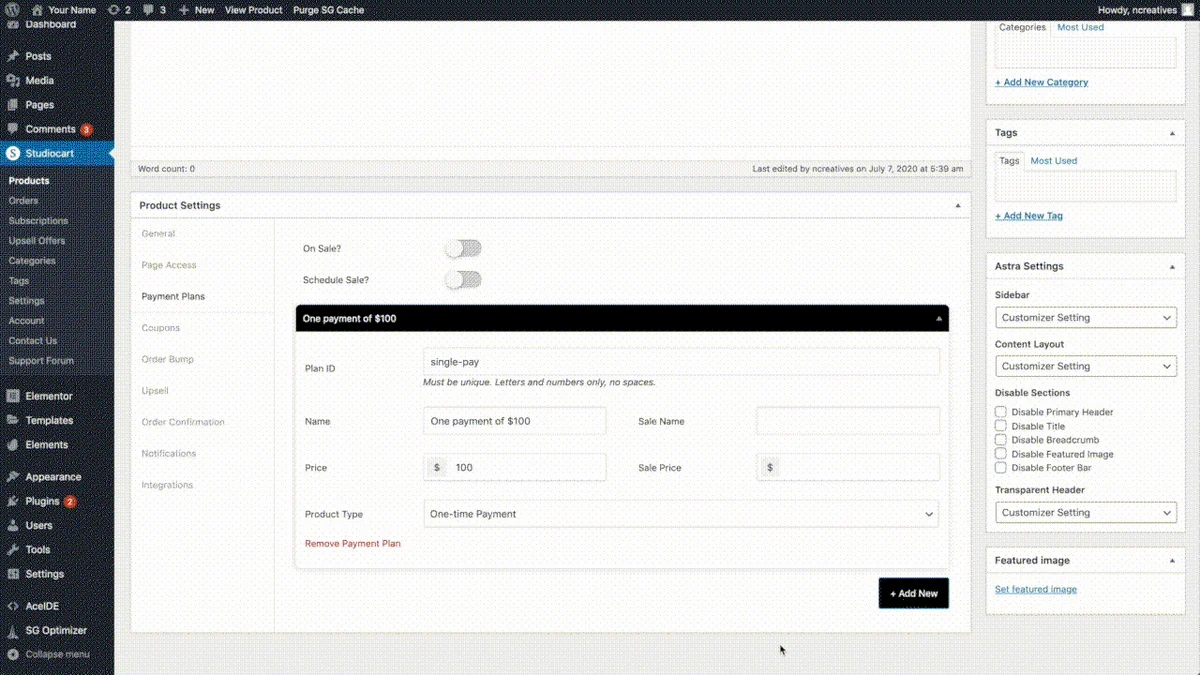This screenshot has width=1200, height=675.
Task: Open the Product Type dropdown
Action: (x=681, y=514)
